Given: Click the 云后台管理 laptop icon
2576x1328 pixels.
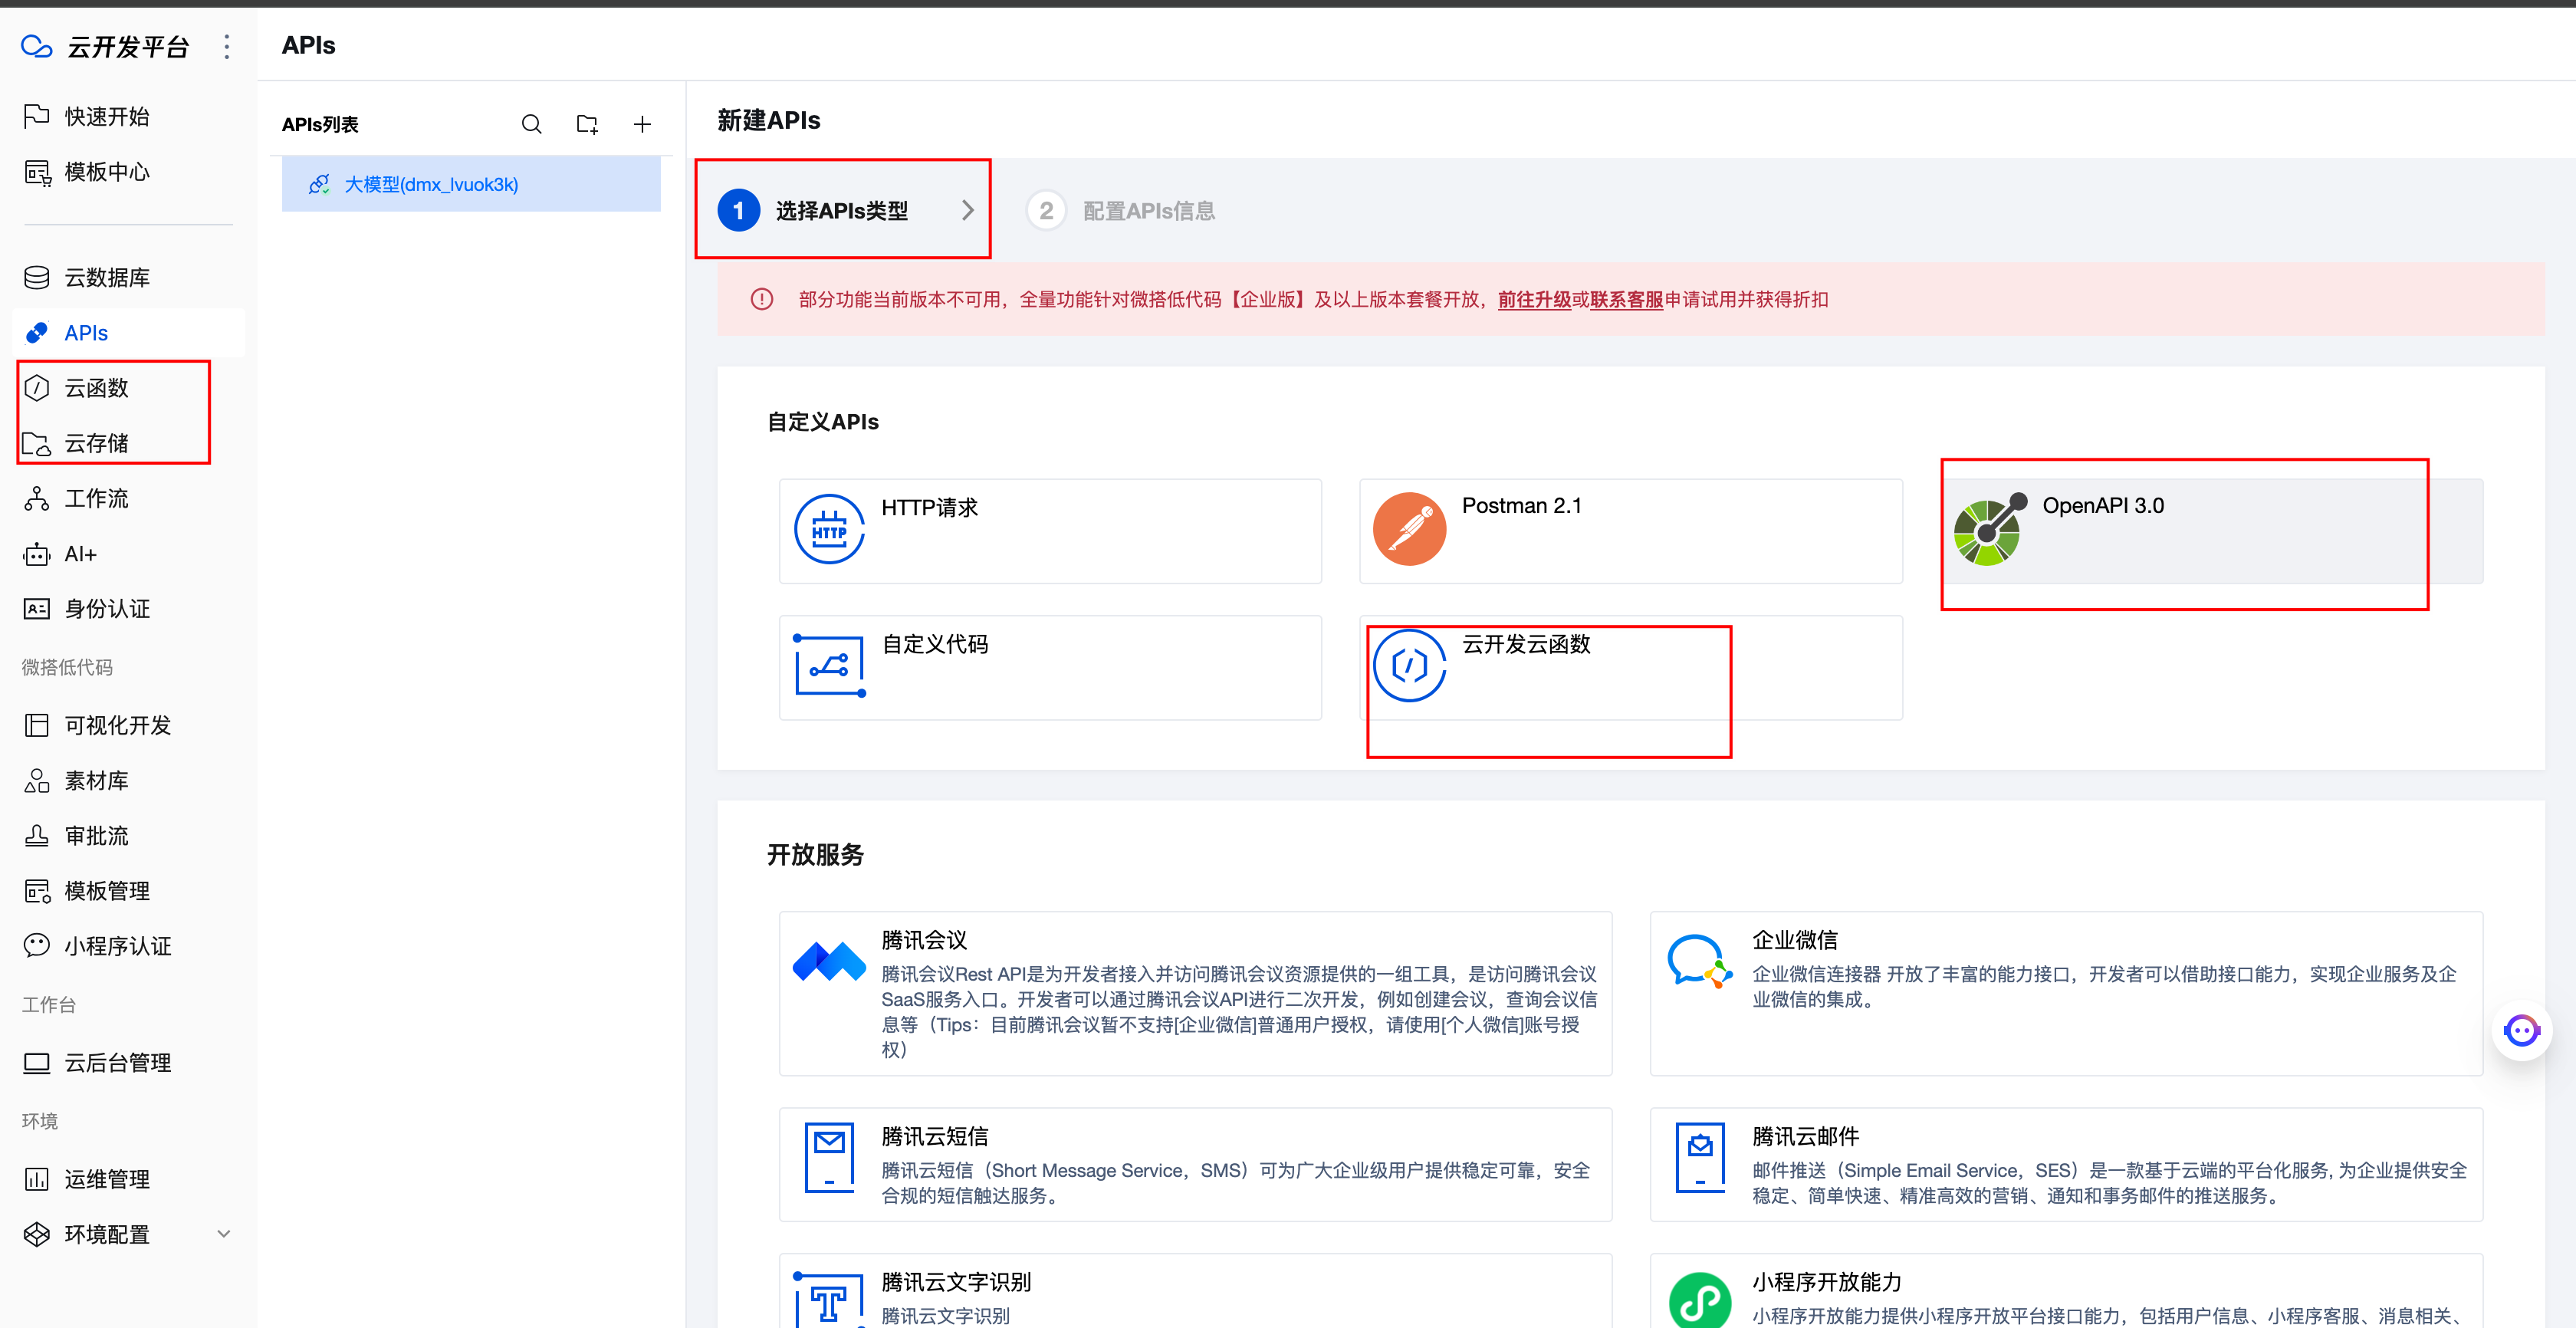Looking at the screenshot, I should pyautogui.click(x=37, y=1062).
